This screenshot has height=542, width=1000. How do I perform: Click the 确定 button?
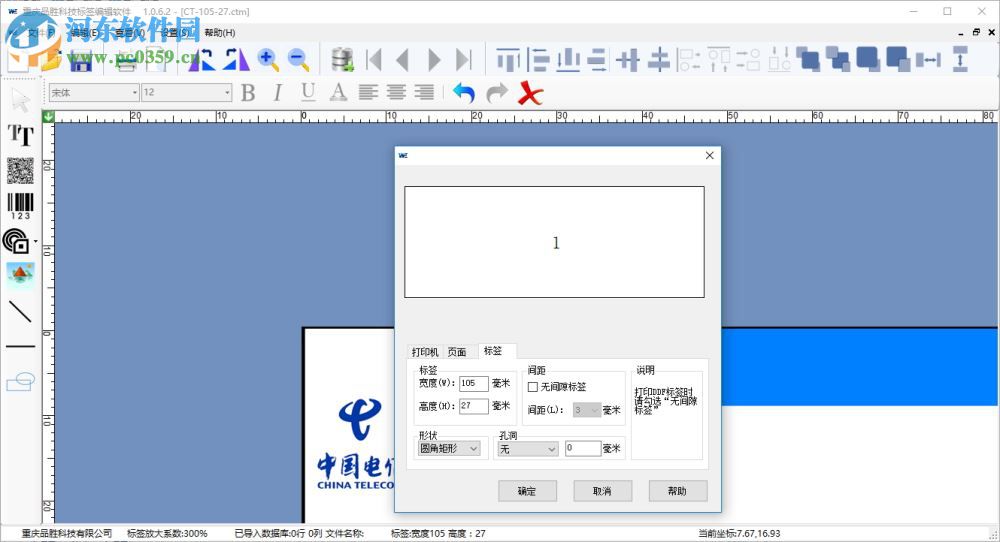tap(527, 491)
